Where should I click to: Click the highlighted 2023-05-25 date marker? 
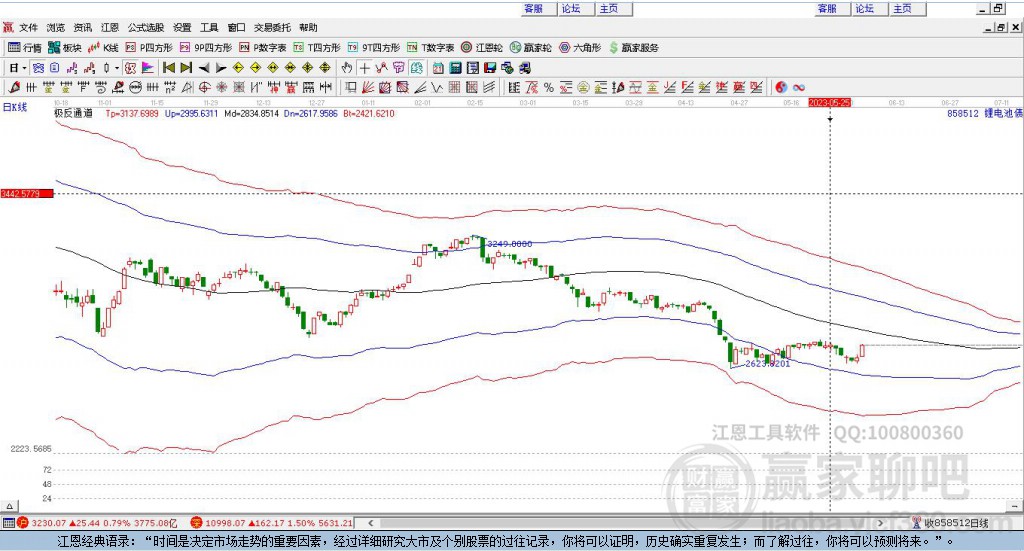[x=829, y=102]
